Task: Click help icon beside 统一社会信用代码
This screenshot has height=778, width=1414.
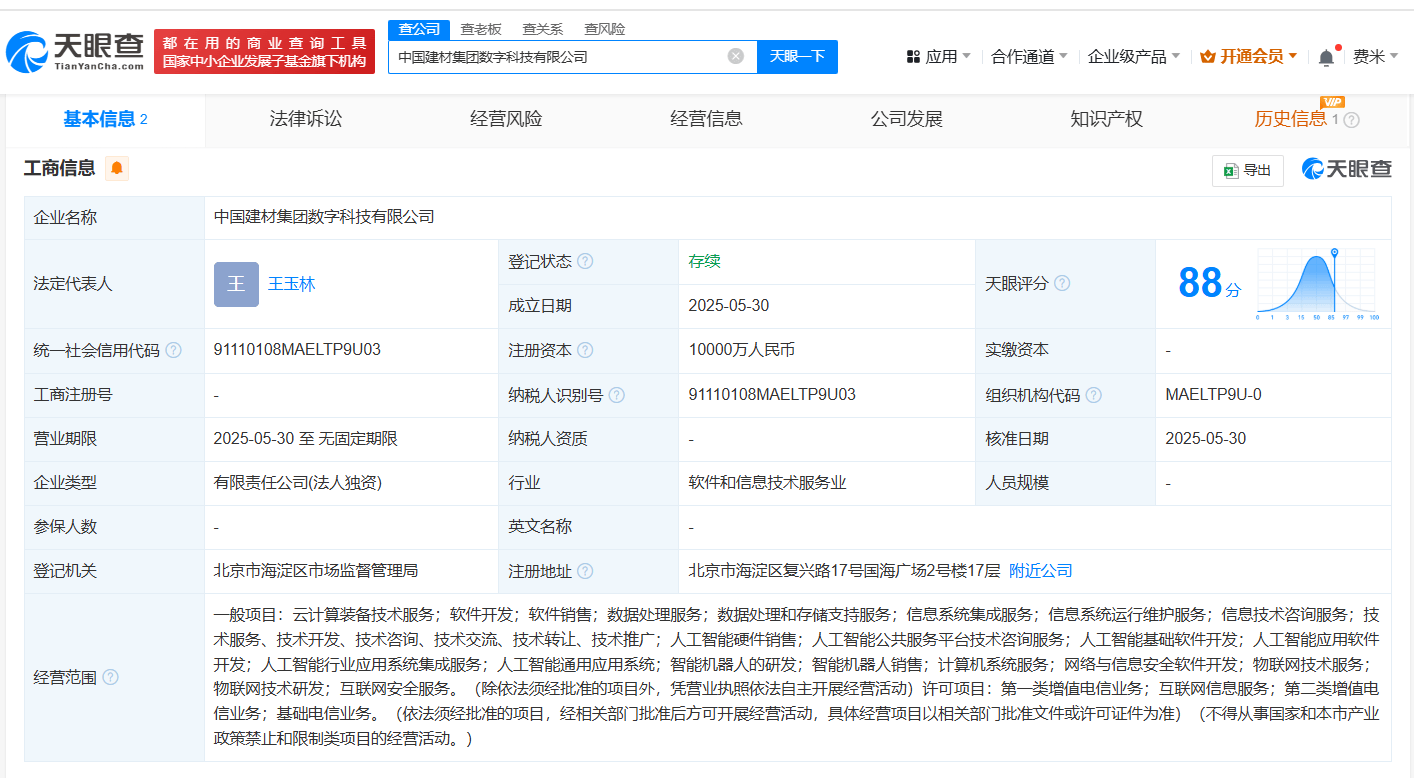Action: tap(174, 350)
